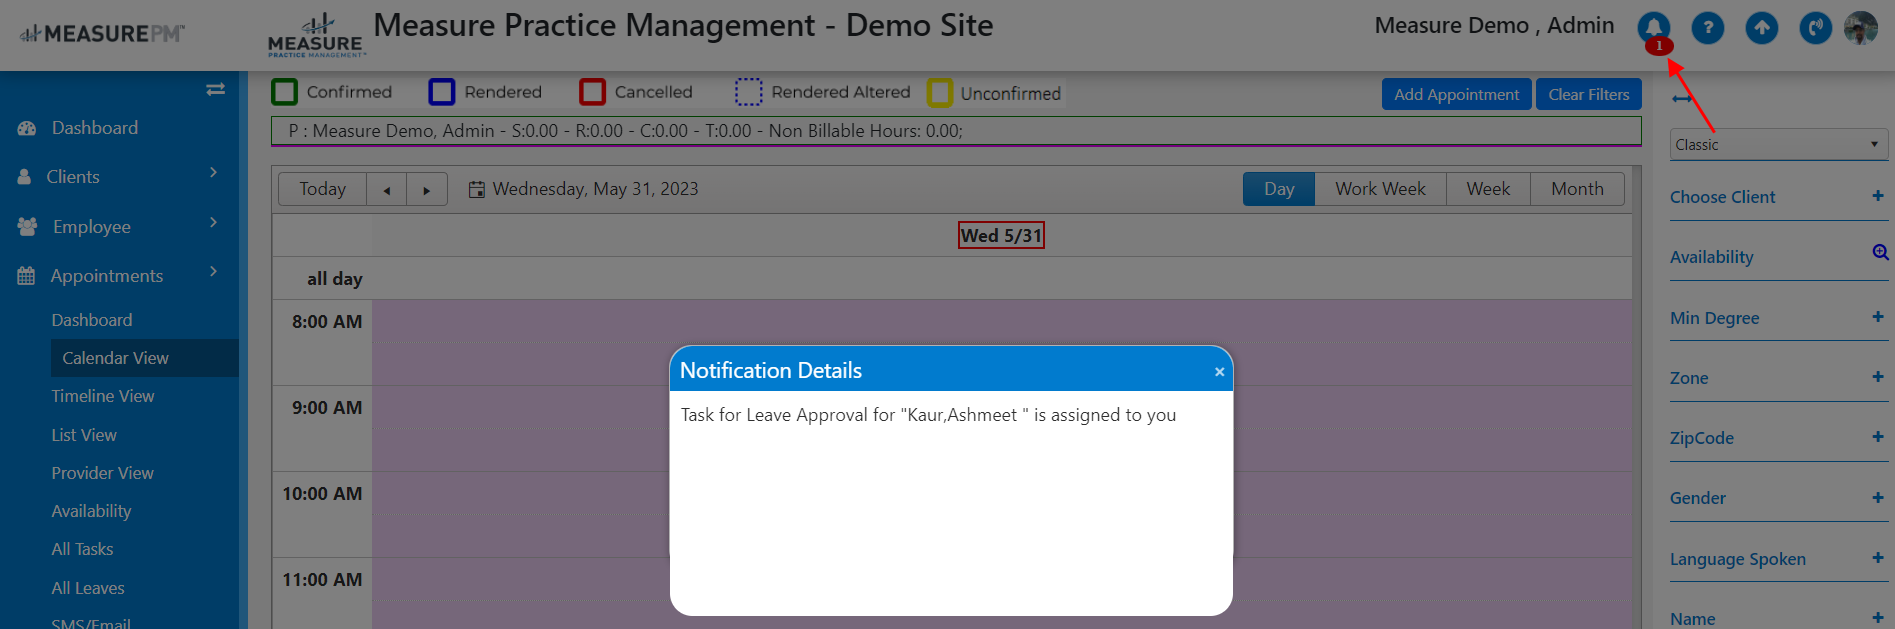The width and height of the screenshot is (1895, 629).
Task: Click the Leave Approval notification message
Action: [x=928, y=415]
